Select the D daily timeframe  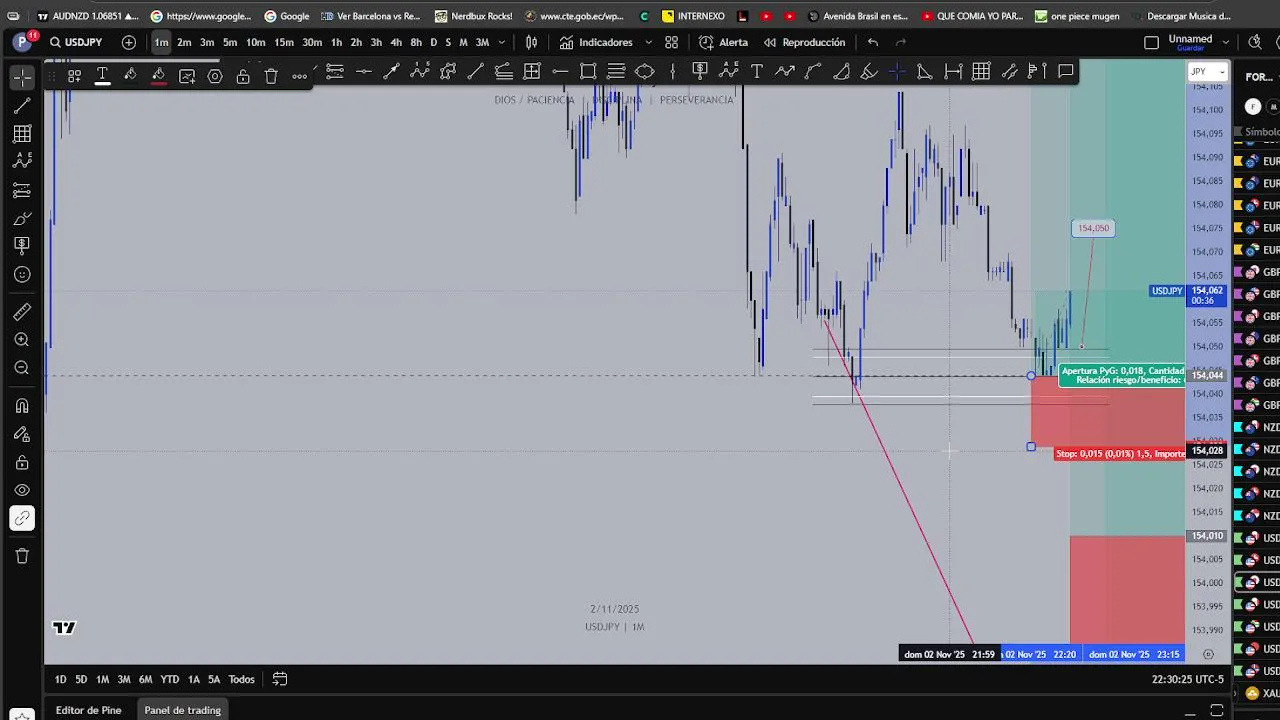(x=433, y=42)
